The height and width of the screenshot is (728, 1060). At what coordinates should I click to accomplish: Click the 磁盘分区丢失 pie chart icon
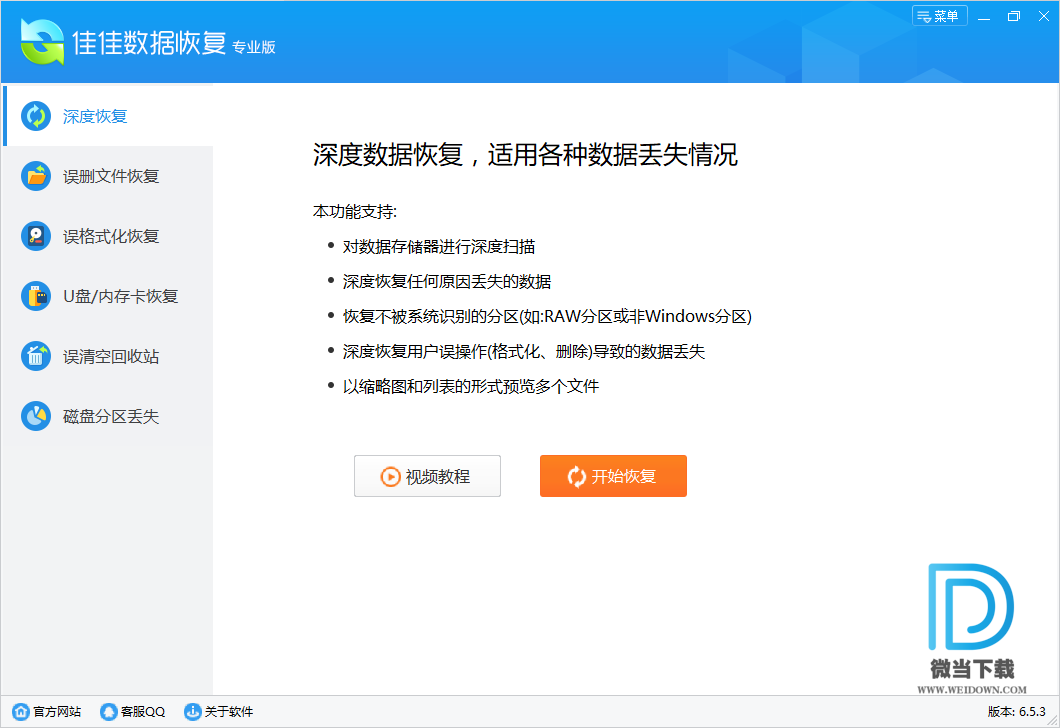[36, 416]
